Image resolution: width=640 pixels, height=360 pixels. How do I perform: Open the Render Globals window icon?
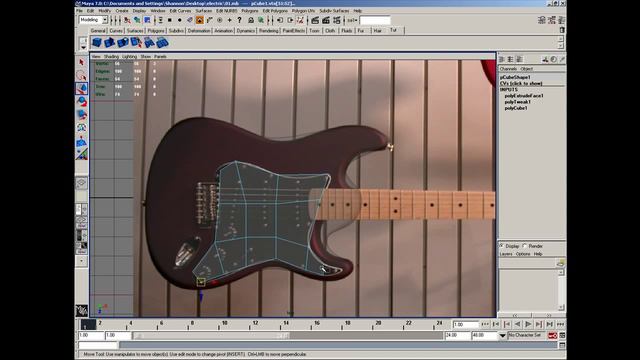[x=337, y=20]
